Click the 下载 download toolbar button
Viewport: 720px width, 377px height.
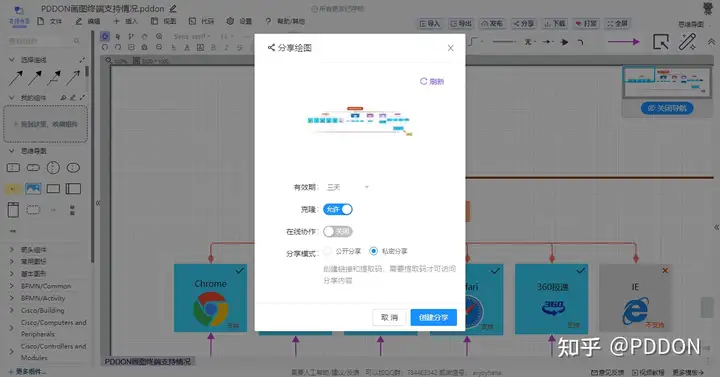click(x=555, y=23)
